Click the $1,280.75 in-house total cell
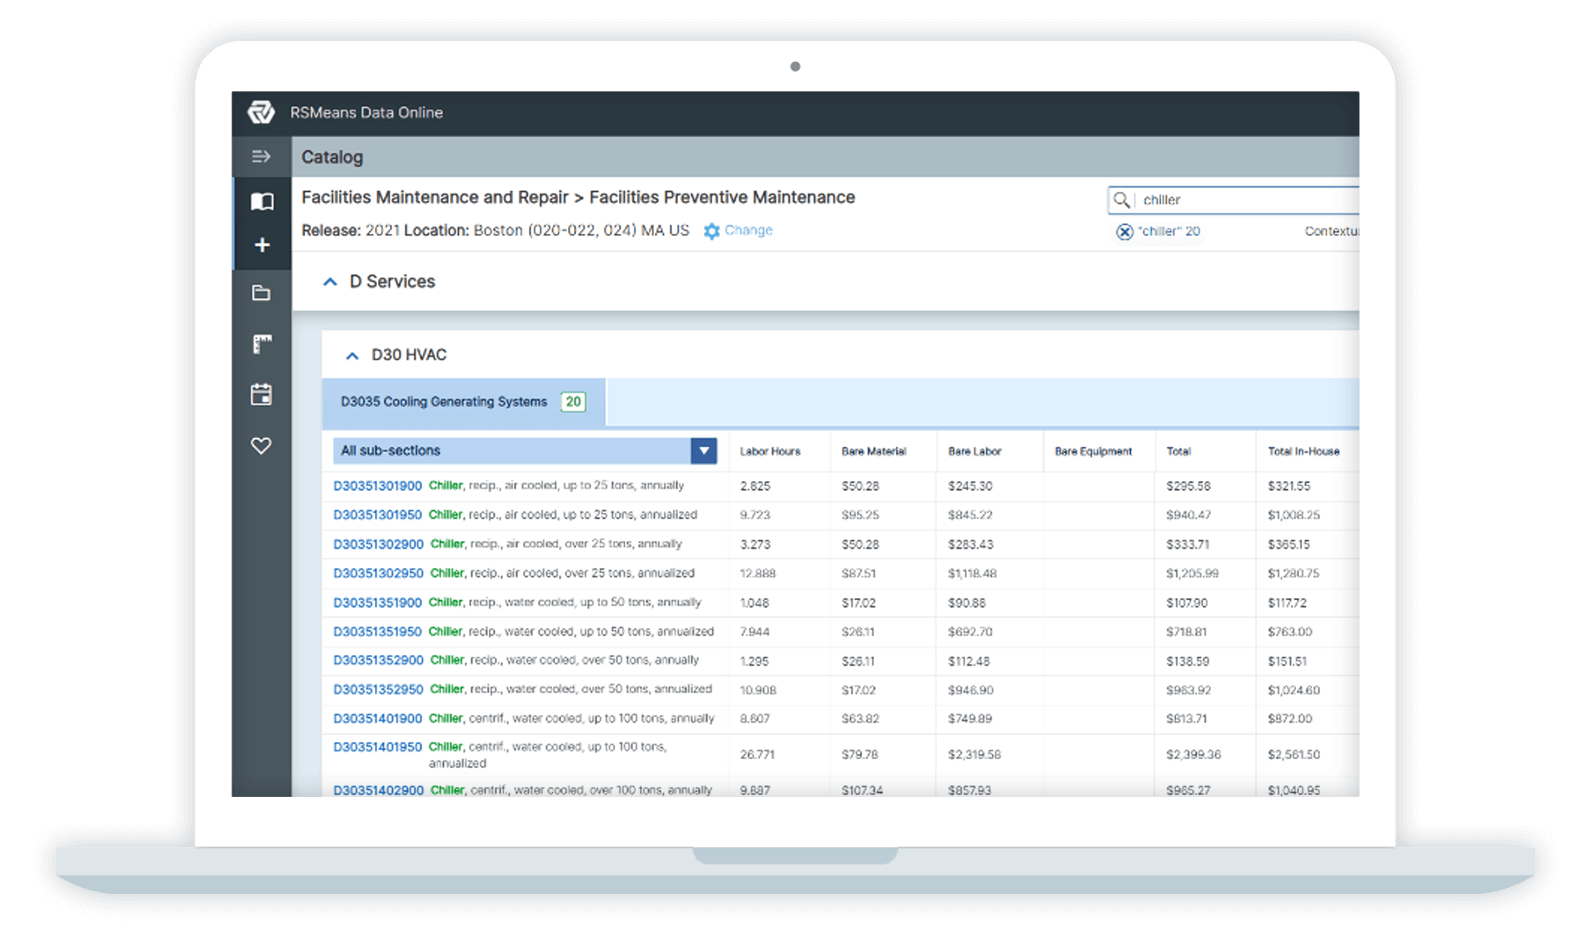Image resolution: width=1590 pixels, height=934 pixels. pyautogui.click(x=1293, y=573)
